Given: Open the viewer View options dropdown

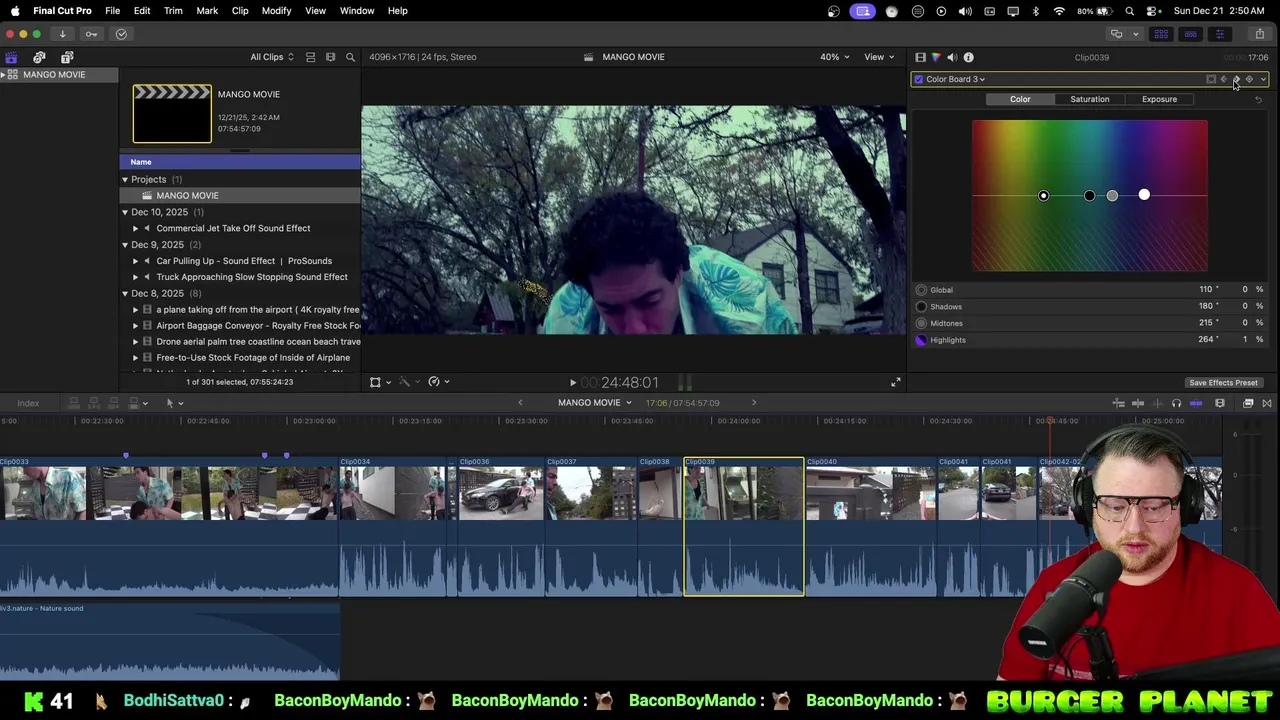Looking at the screenshot, I should point(879,57).
